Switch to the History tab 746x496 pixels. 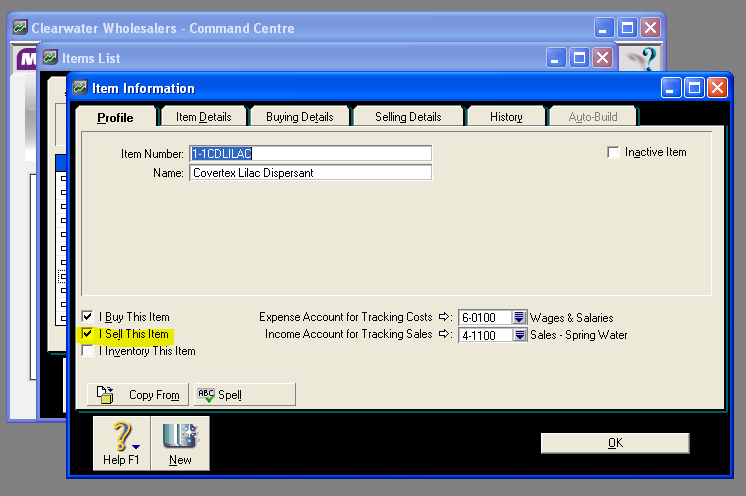pyautogui.click(x=506, y=117)
